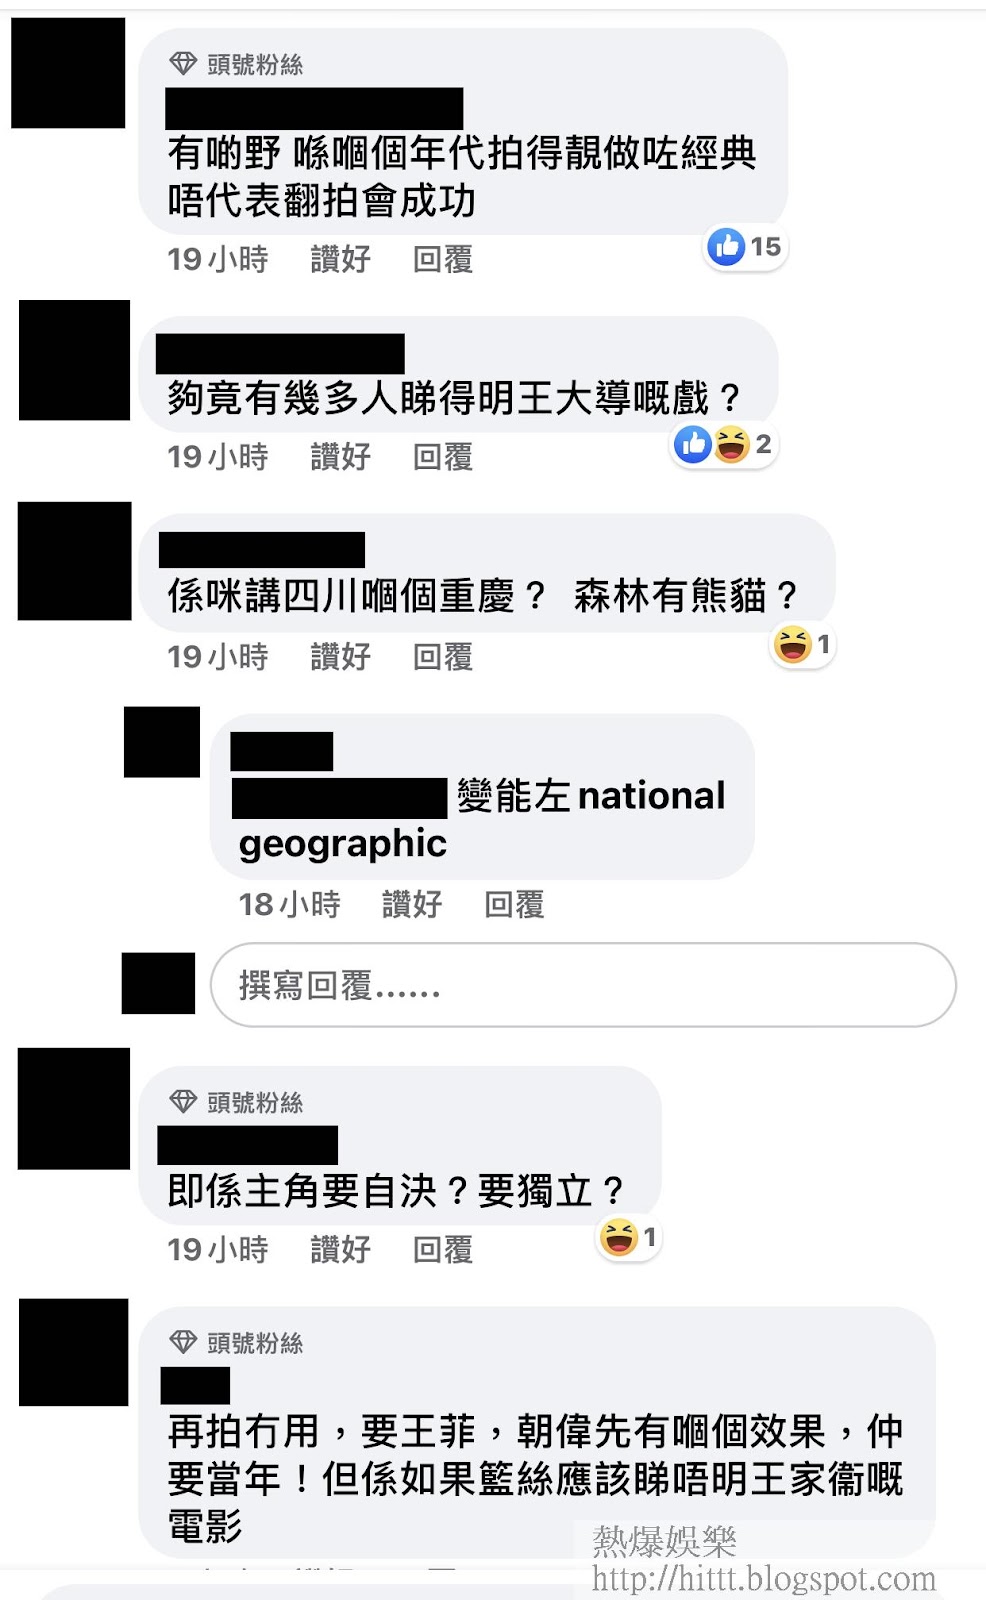Click the thumbs-up reaction showing 15 likes
The image size is (986, 1600).
click(746, 246)
